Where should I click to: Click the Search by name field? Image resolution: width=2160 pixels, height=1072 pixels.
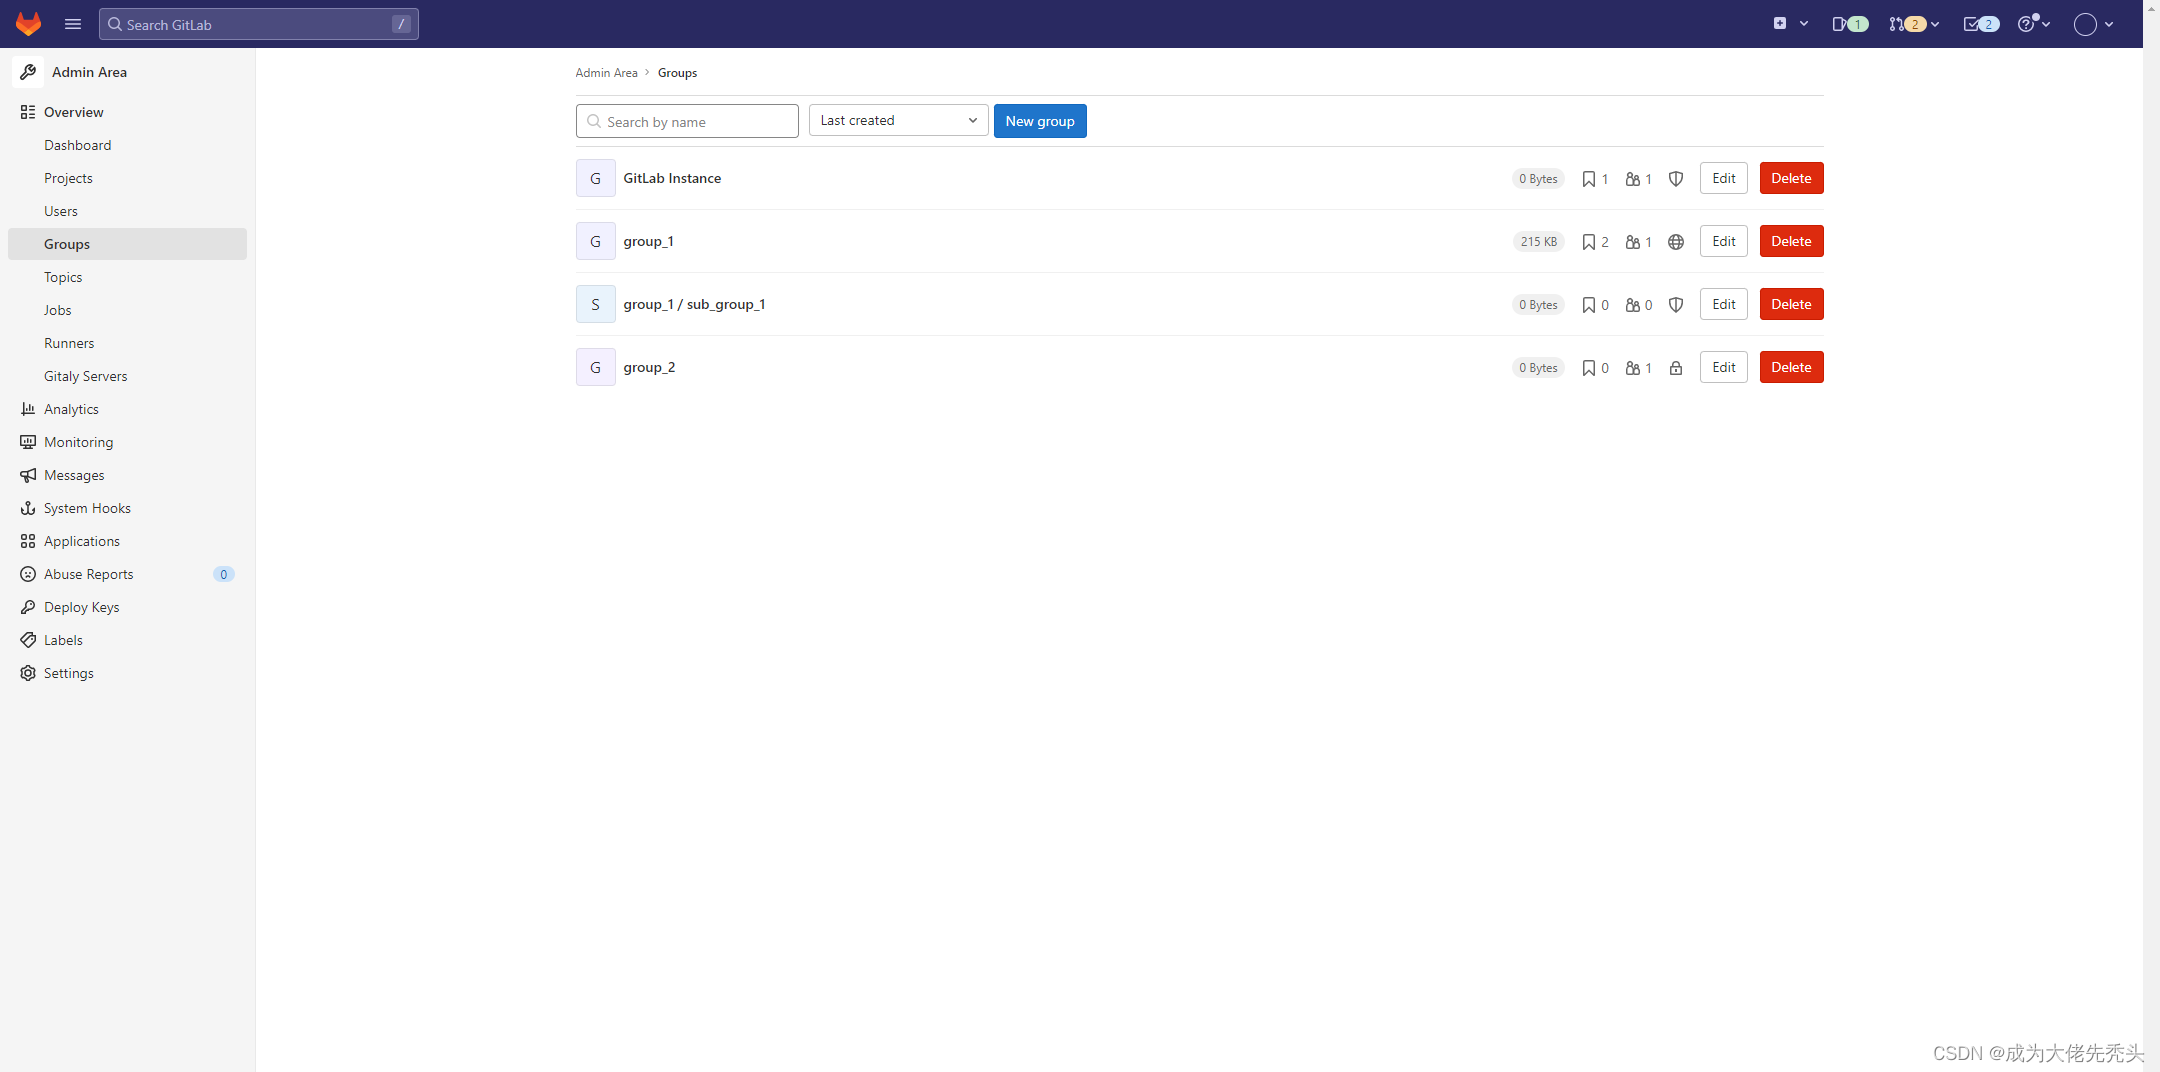tap(687, 121)
